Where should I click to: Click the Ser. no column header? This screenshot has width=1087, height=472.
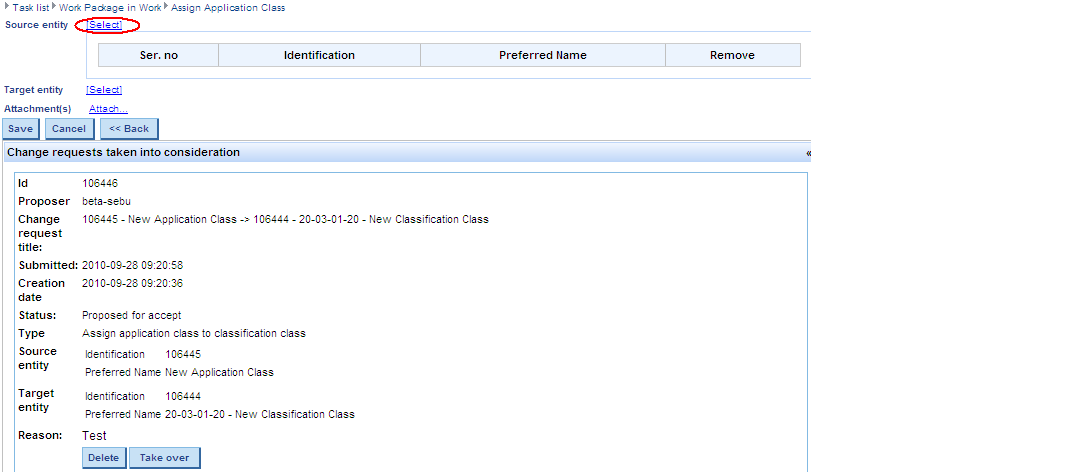(x=158, y=55)
